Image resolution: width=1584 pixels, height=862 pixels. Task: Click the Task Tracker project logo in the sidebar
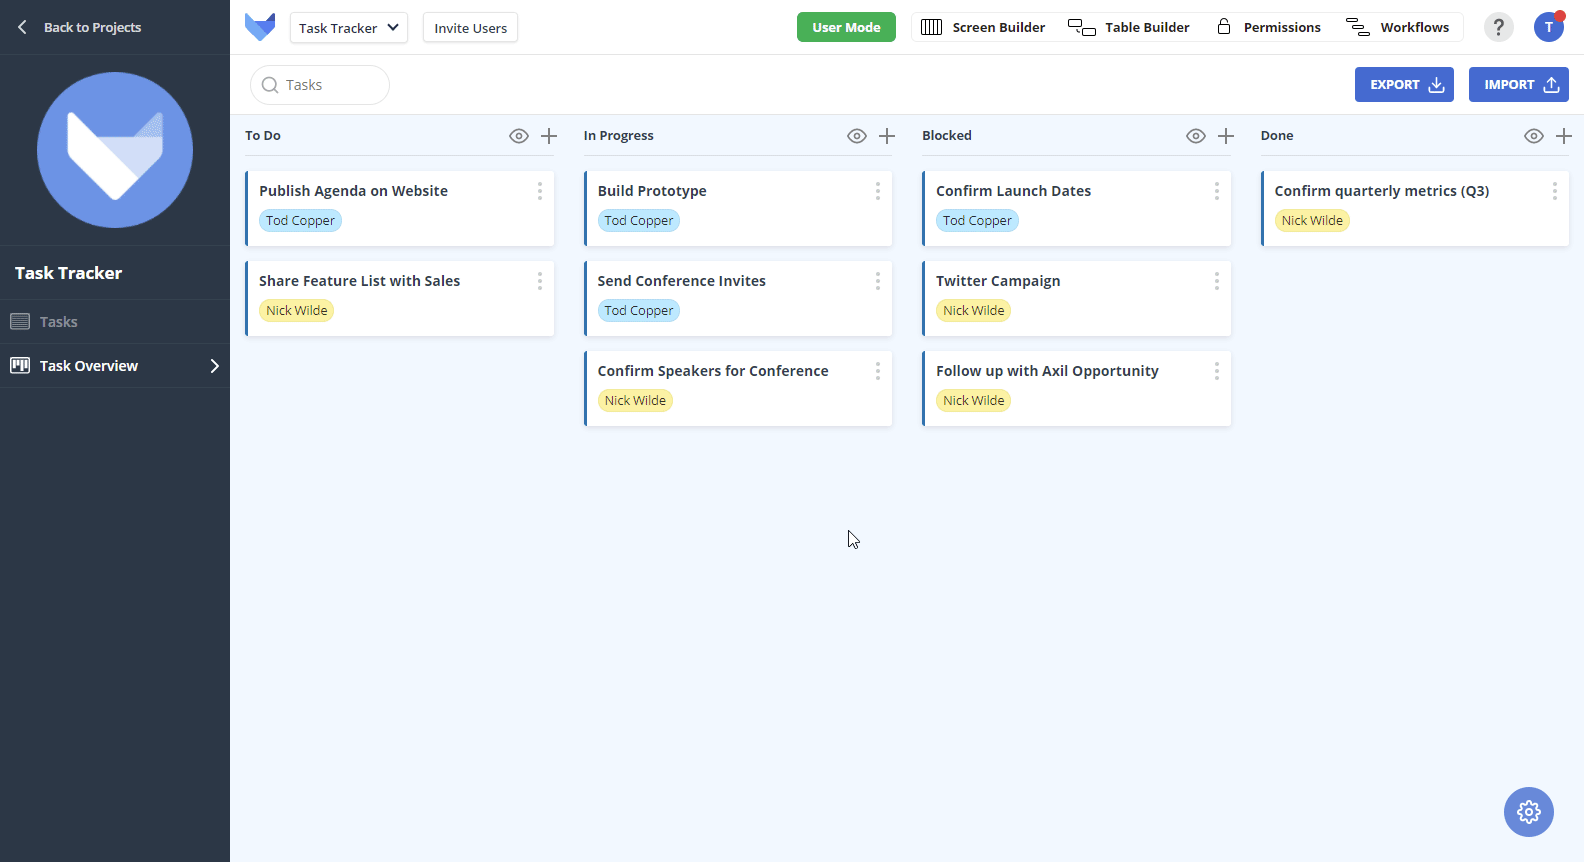click(x=115, y=150)
